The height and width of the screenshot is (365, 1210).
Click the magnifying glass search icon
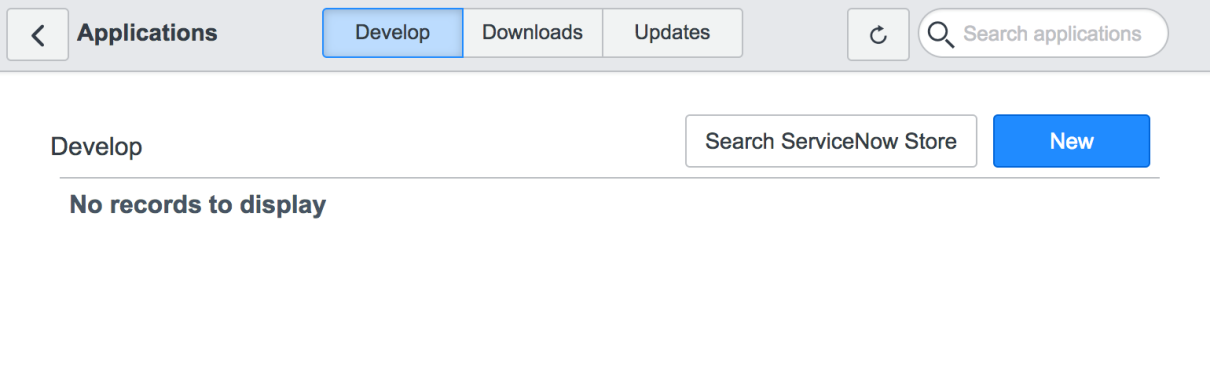[x=941, y=34]
